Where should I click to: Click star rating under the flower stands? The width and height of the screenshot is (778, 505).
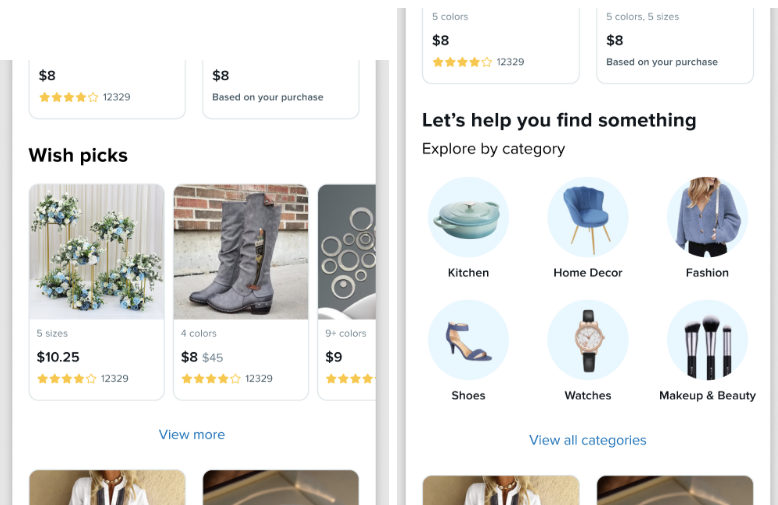(x=67, y=379)
